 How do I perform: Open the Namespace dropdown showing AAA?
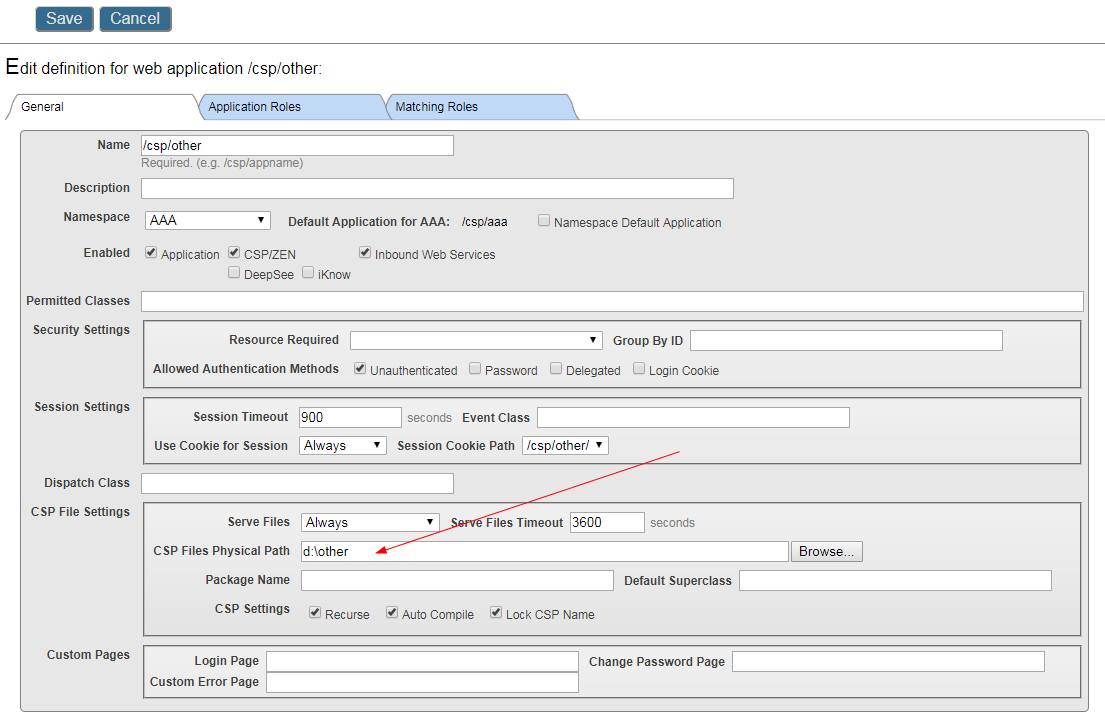point(207,220)
